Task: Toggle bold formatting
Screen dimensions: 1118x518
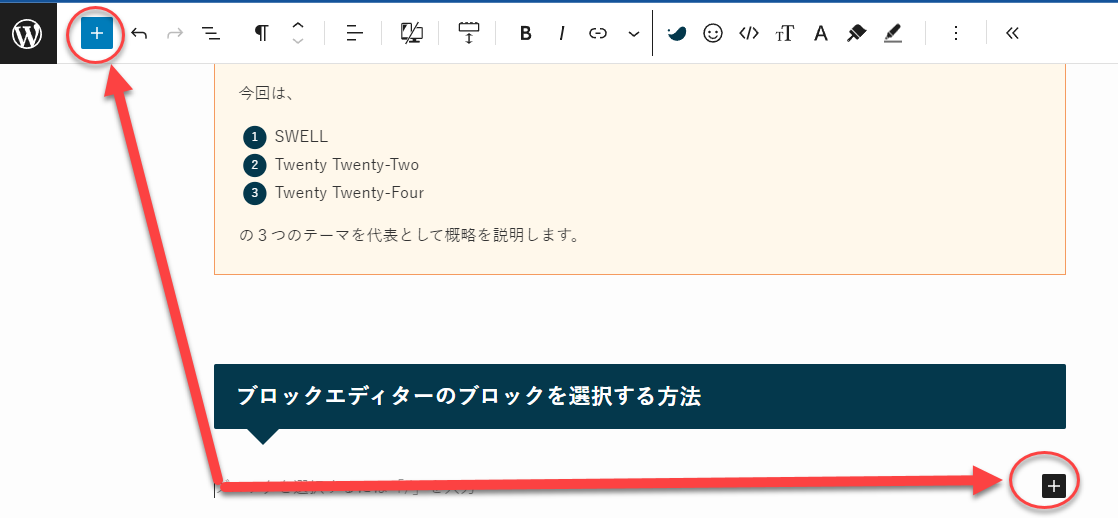Action: coord(525,34)
